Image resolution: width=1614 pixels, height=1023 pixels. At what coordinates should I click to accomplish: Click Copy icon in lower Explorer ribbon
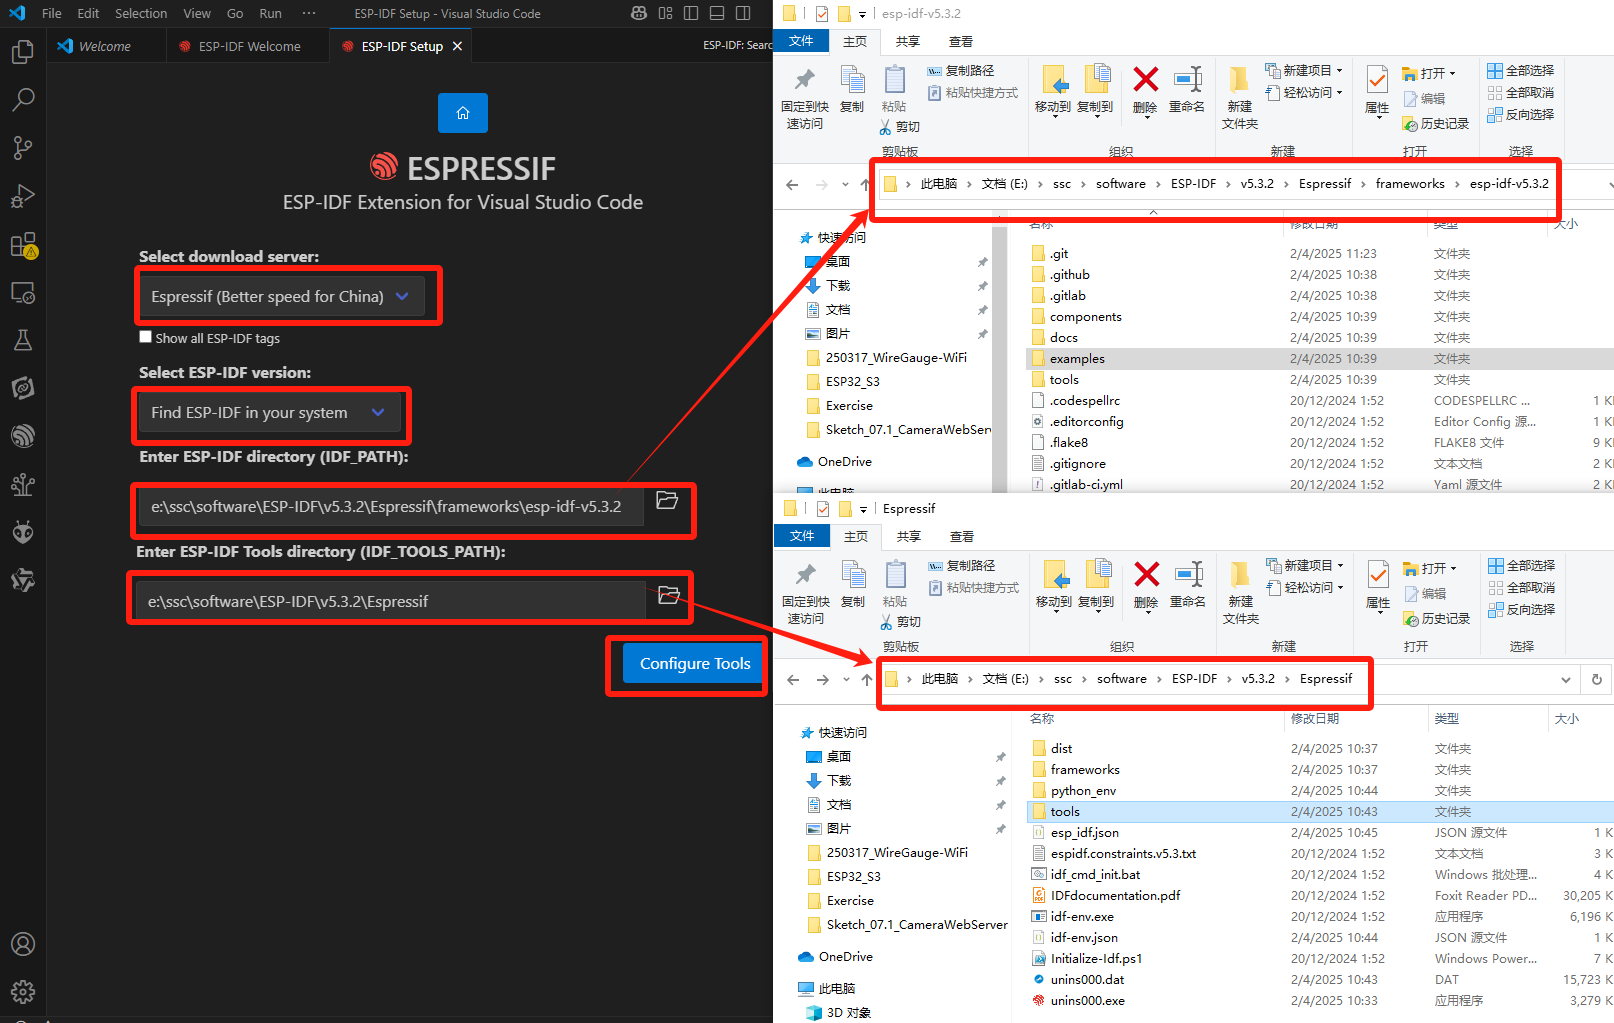tap(853, 585)
